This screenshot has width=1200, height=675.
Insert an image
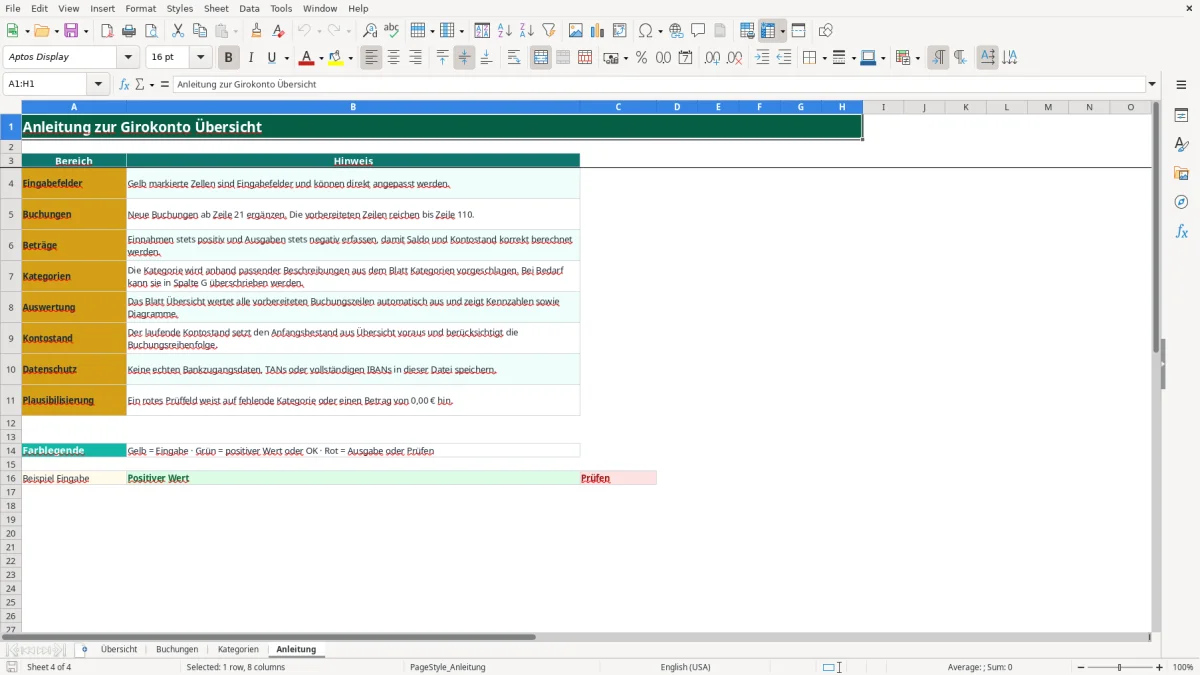(576, 31)
